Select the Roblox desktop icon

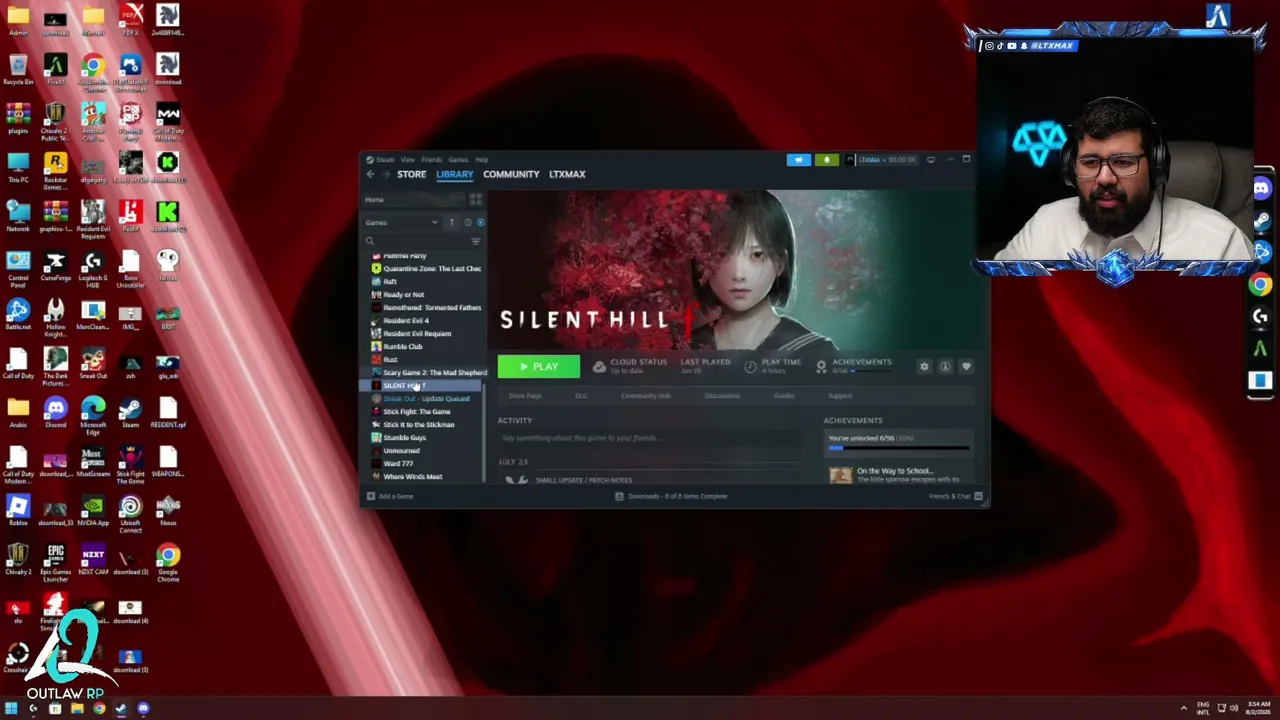pyautogui.click(x=18, y=511)
